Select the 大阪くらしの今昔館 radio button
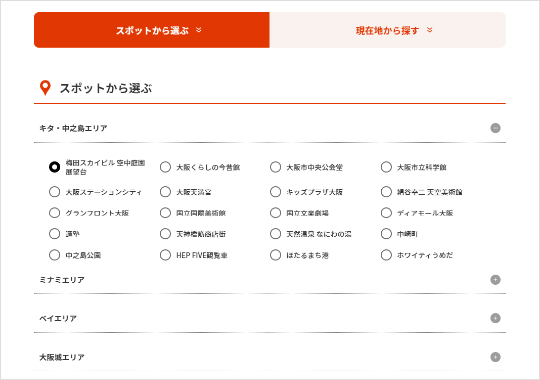540x380 pixels. click(x=165, y=167)
